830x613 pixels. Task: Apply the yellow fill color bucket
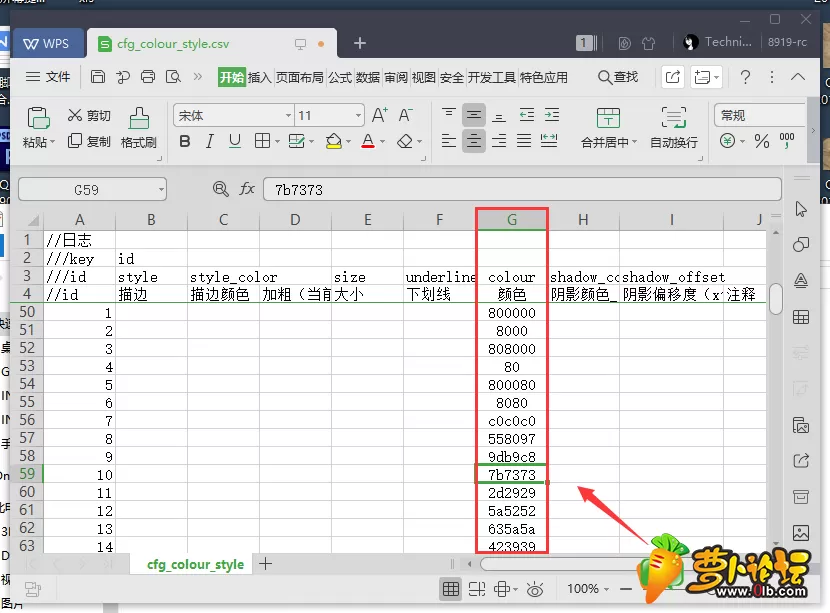click(333, 141)
